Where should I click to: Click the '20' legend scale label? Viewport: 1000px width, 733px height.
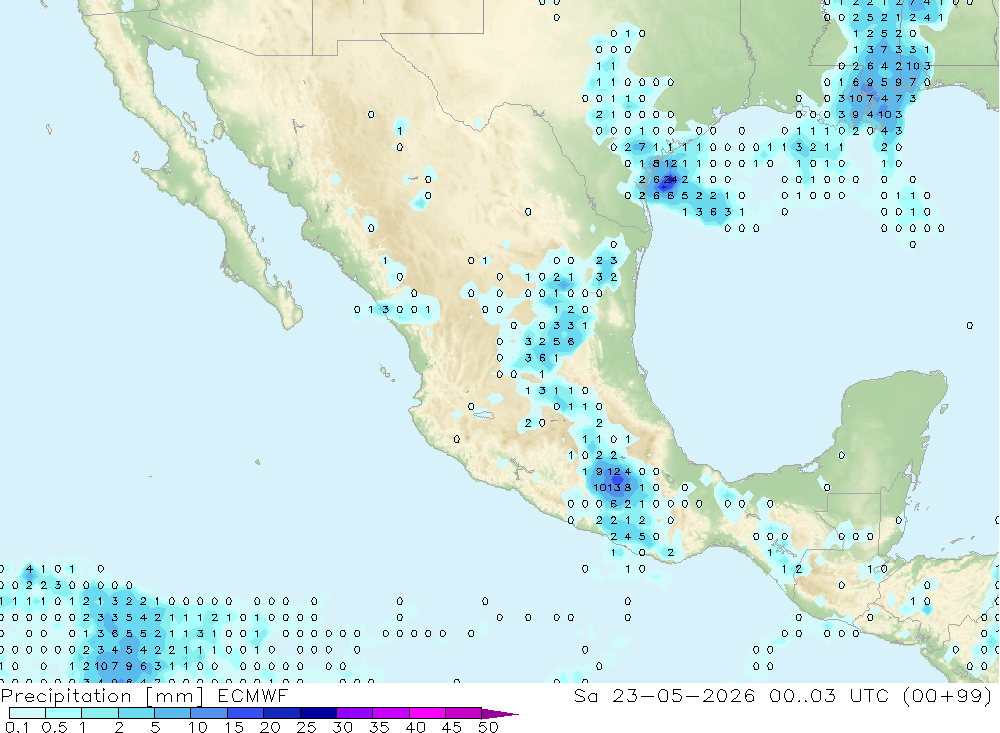[270, 727]
